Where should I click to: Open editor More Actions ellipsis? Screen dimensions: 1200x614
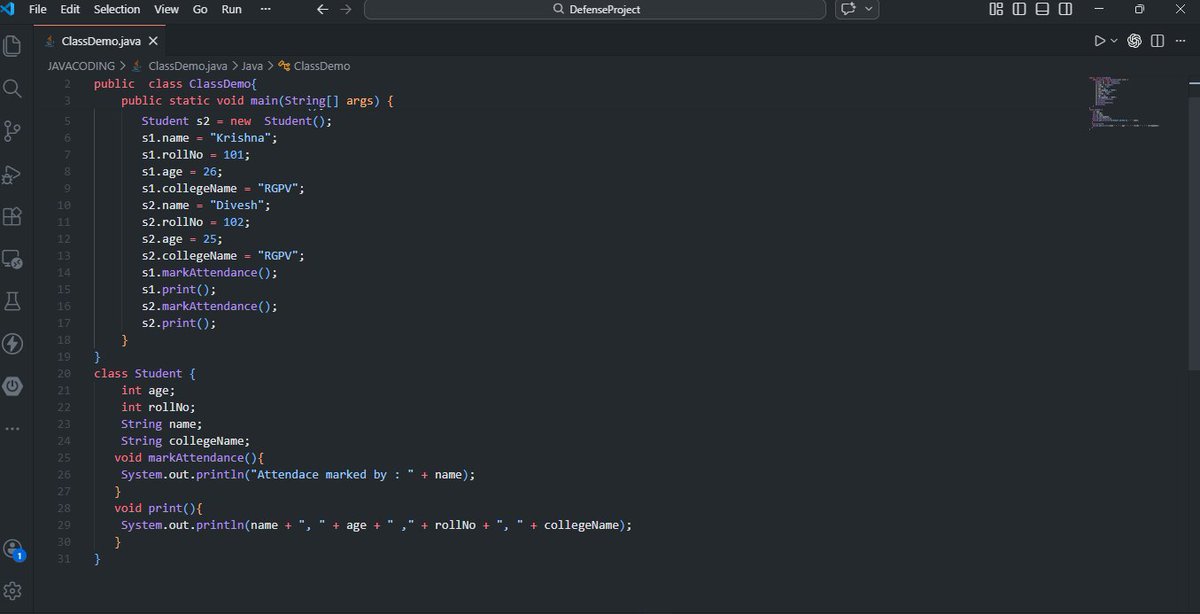1180,41
